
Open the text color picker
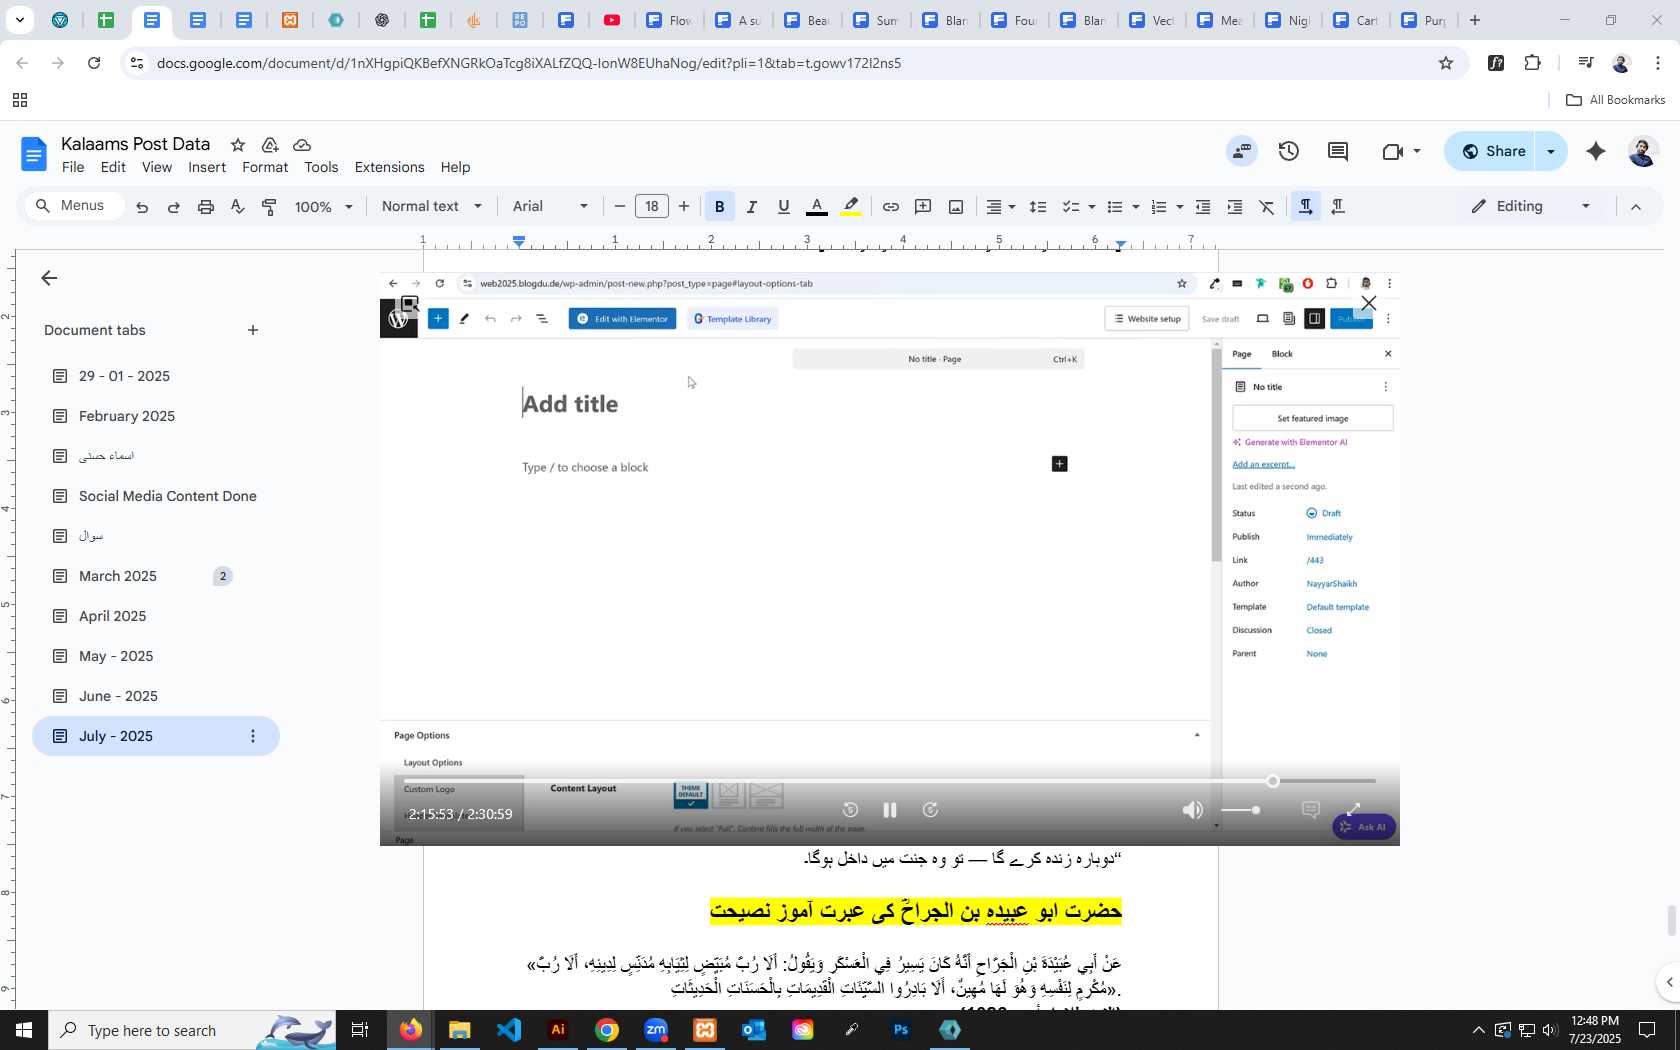(x=817, y=207)
